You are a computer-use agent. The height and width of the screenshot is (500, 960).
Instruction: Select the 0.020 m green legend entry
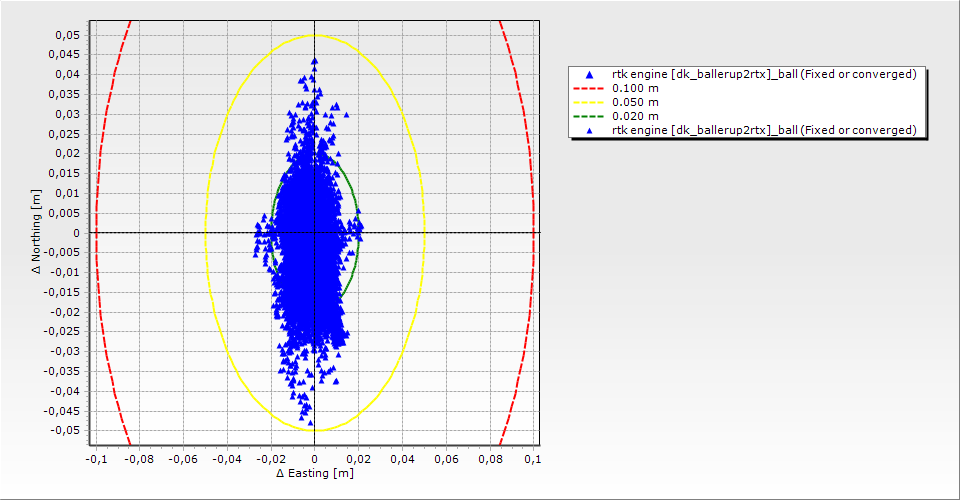click(x=616, y=116)
